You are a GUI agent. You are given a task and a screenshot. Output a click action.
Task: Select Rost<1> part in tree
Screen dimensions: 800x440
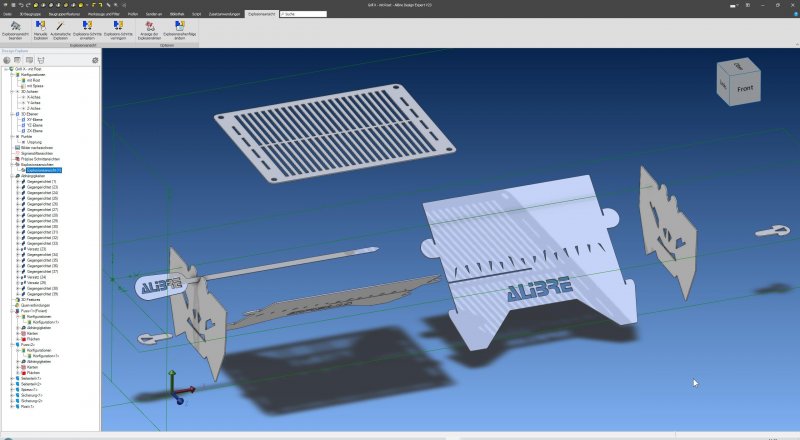click(28, 406)
